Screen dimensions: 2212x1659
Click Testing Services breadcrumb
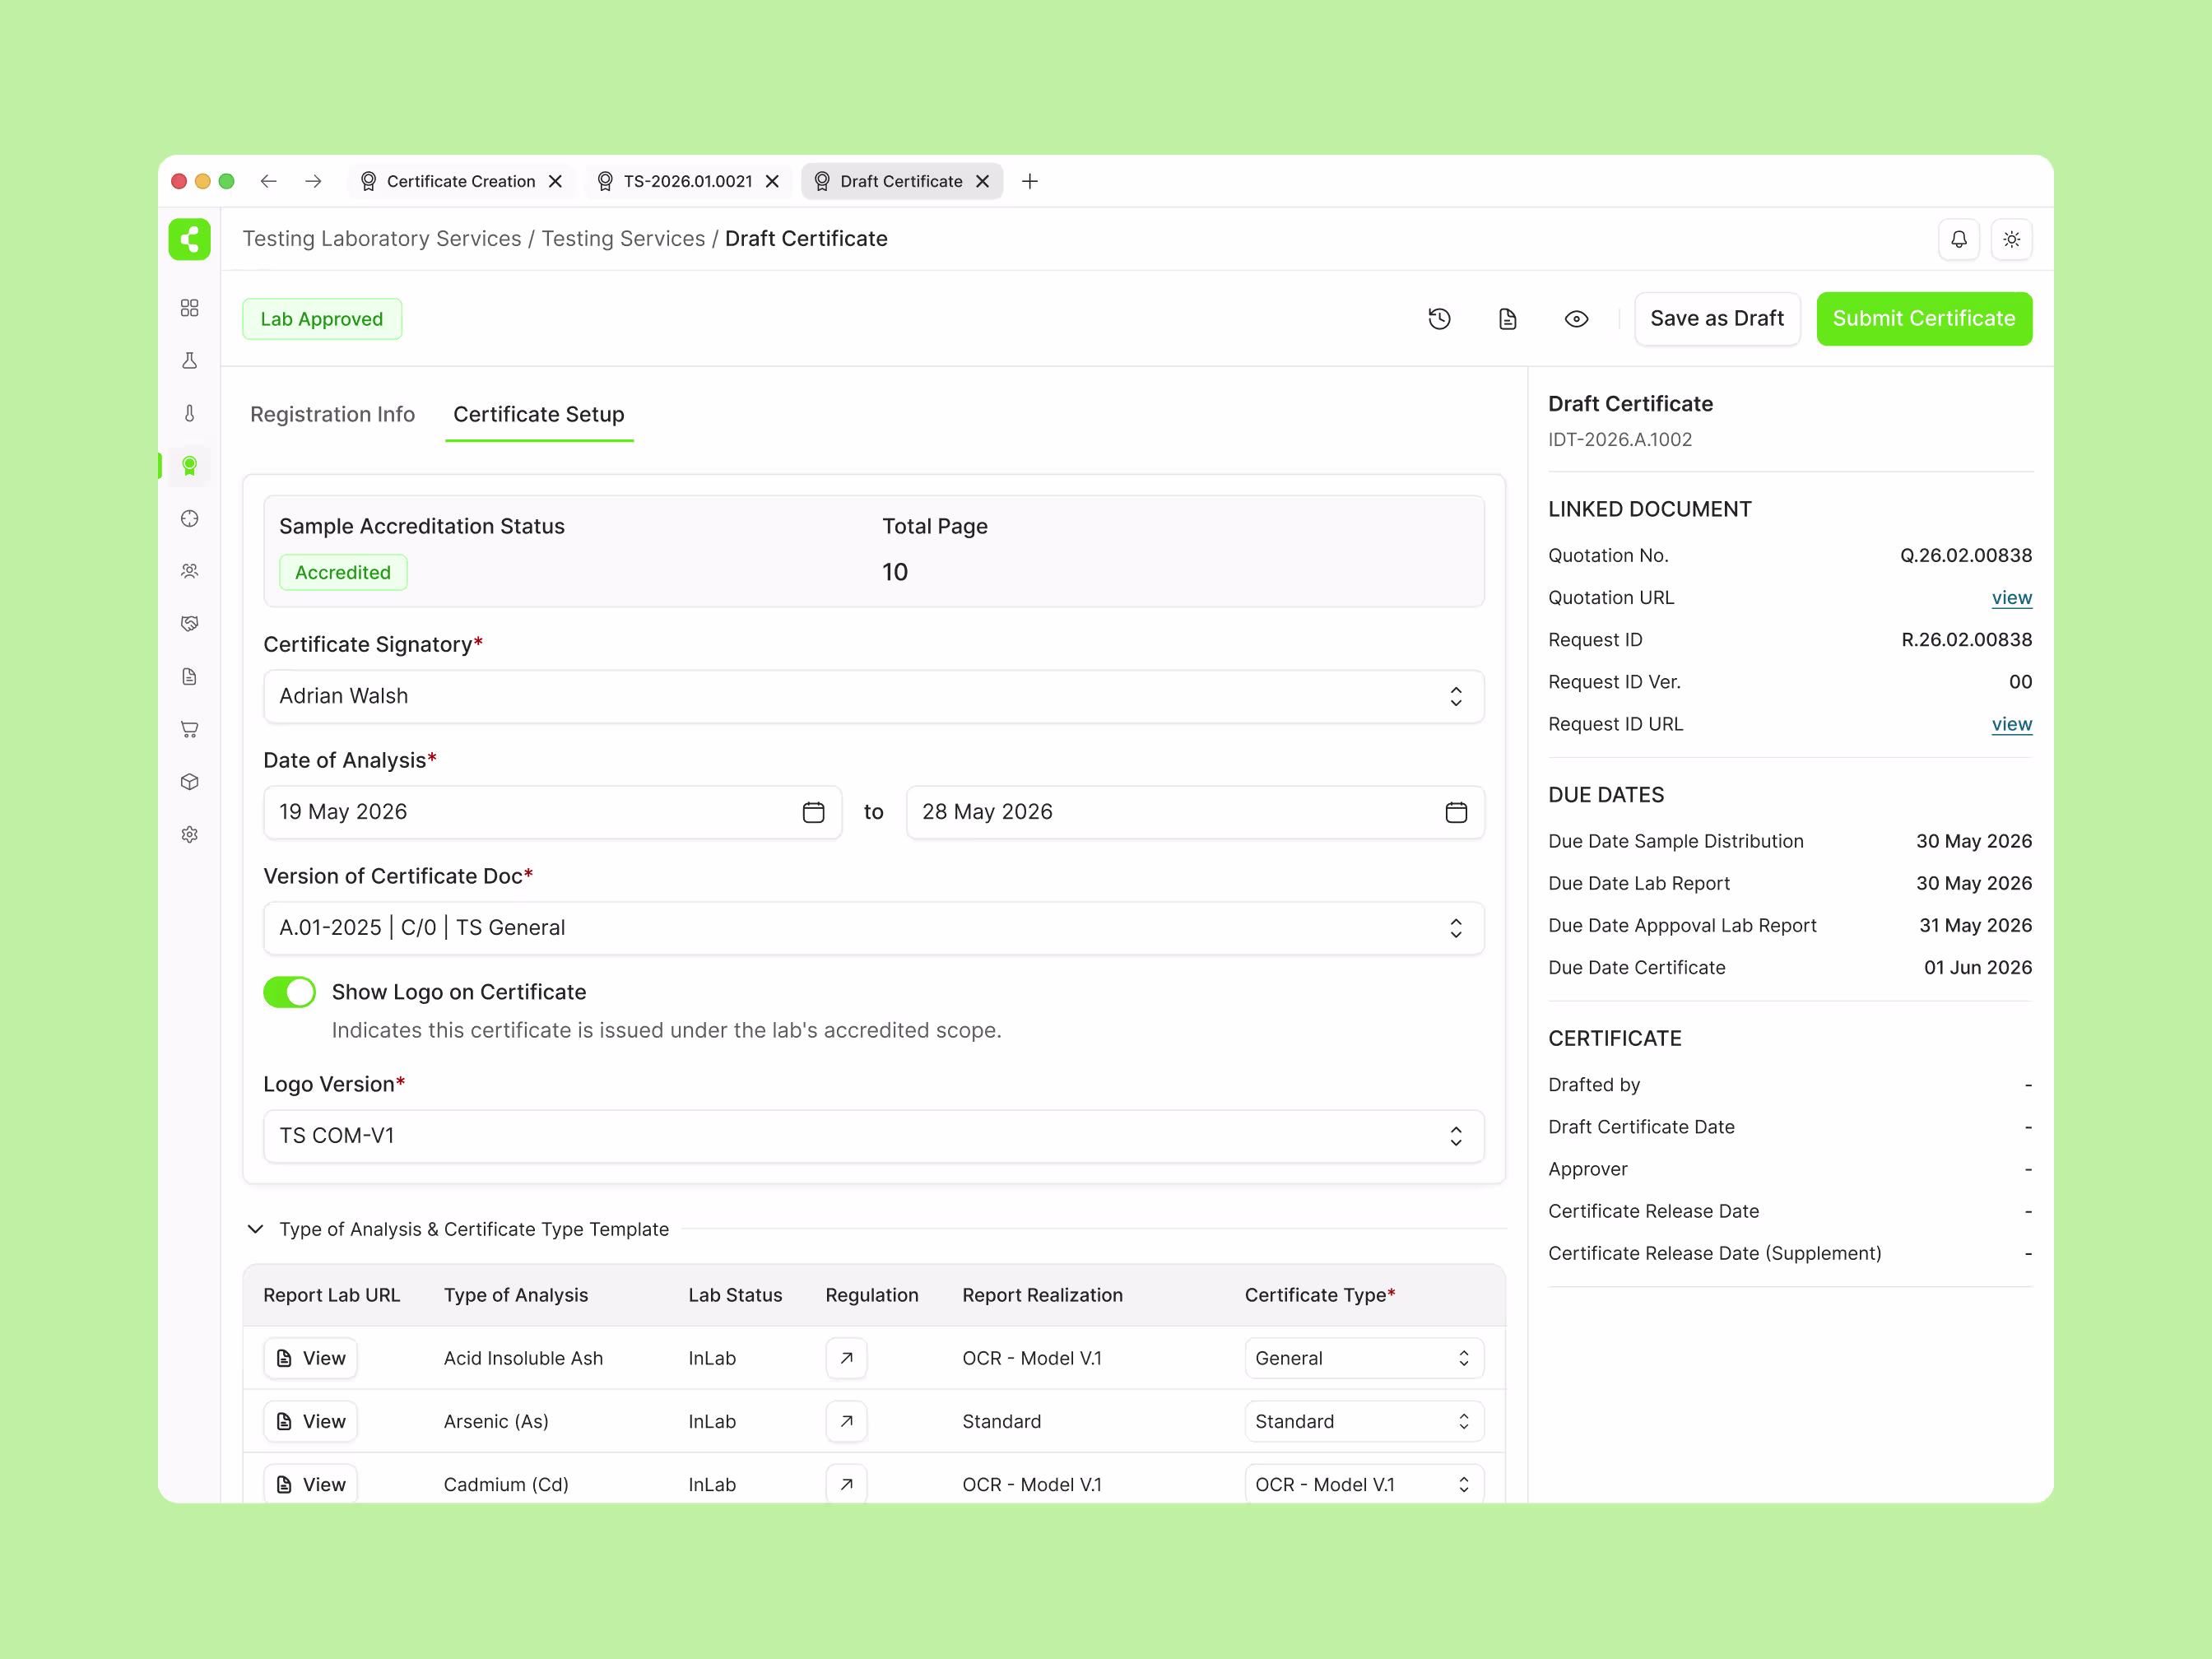(x=623, y=238)
